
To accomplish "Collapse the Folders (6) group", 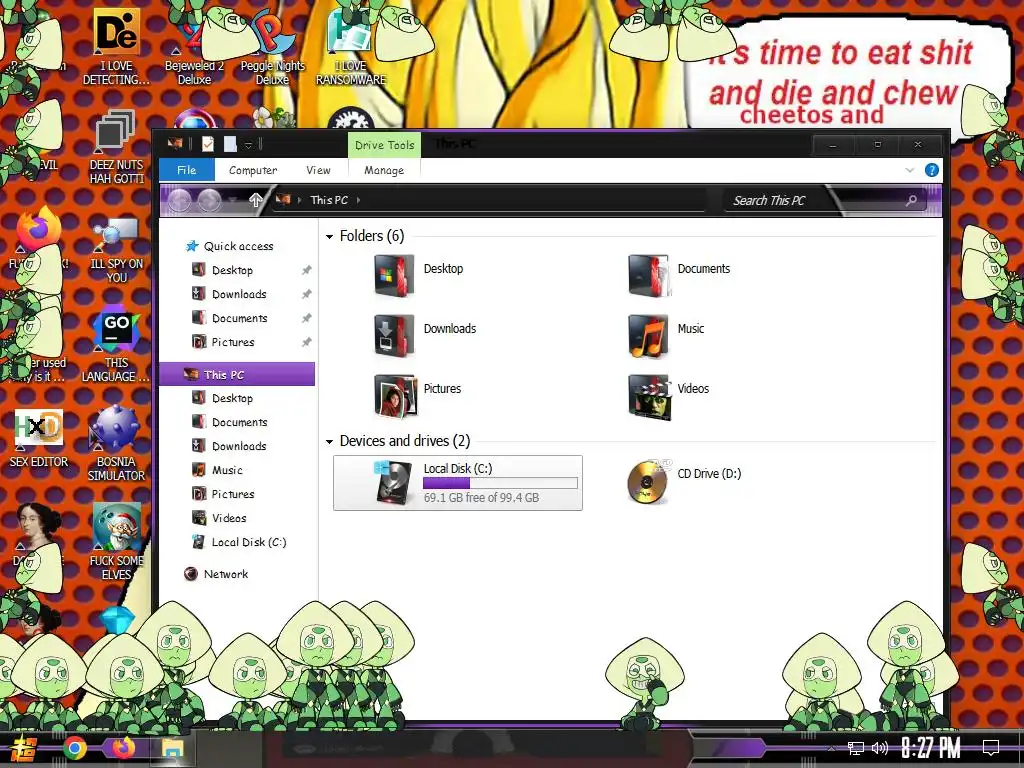I will point(329,236).
